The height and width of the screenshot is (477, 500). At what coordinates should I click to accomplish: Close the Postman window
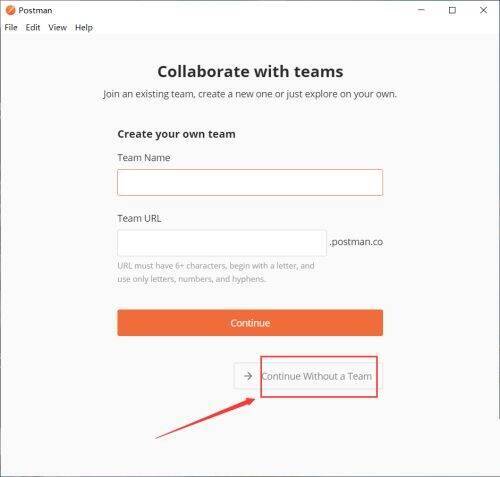(x=483, y=10)
